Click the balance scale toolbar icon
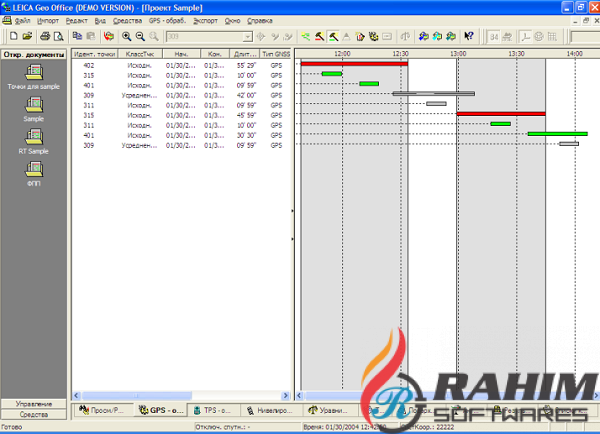Screen dimensions: 600x434 point(405,36)
